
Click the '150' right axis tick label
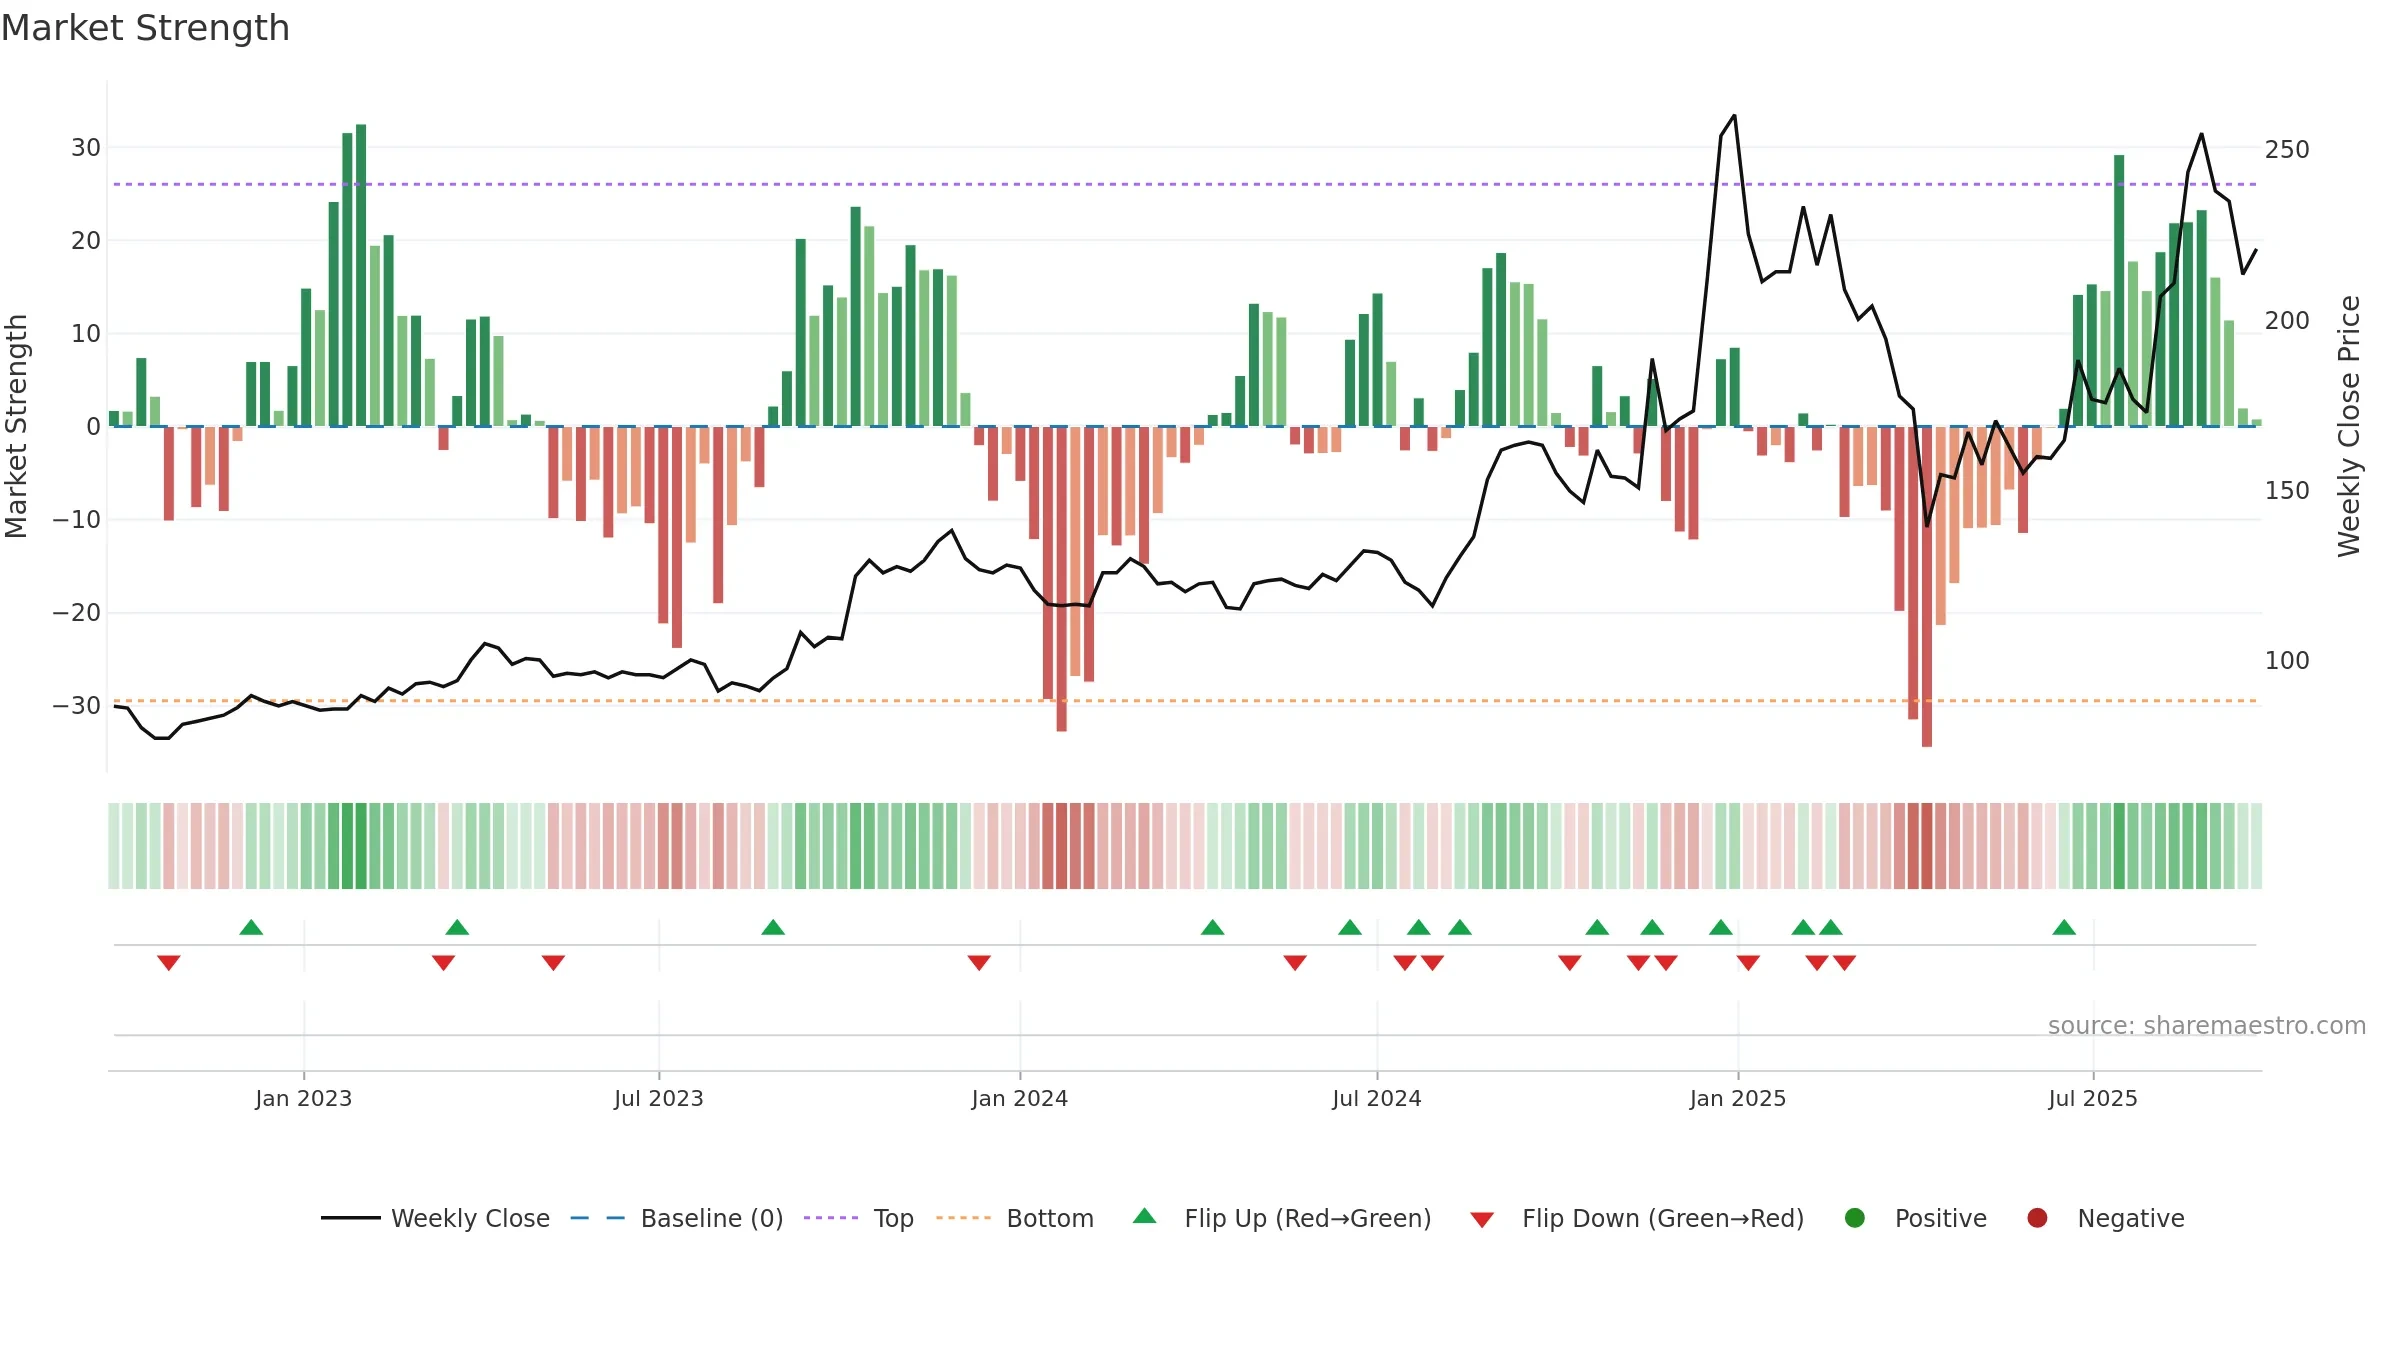click(2287, 491)
